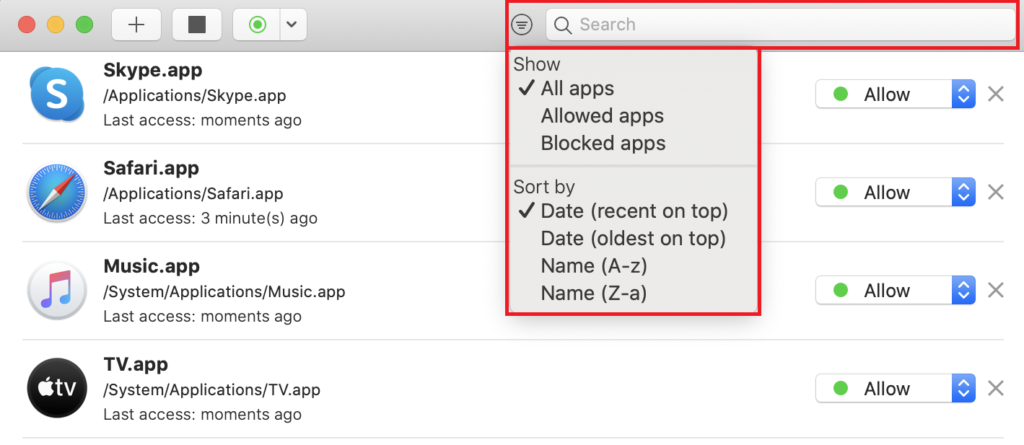Image resolution: width=1024 pixels, height=445 pixels.
Task: Open the Allow dropdown for Skype.app
Action: click(894, 94)
